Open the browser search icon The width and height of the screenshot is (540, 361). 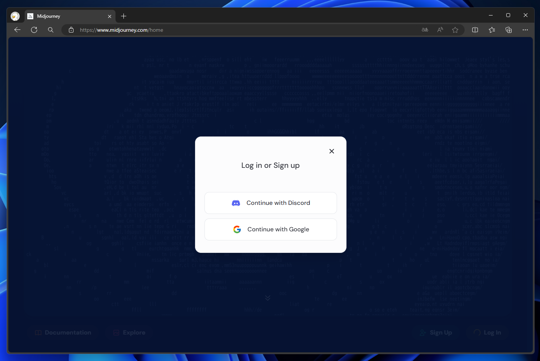click(51, 30)
